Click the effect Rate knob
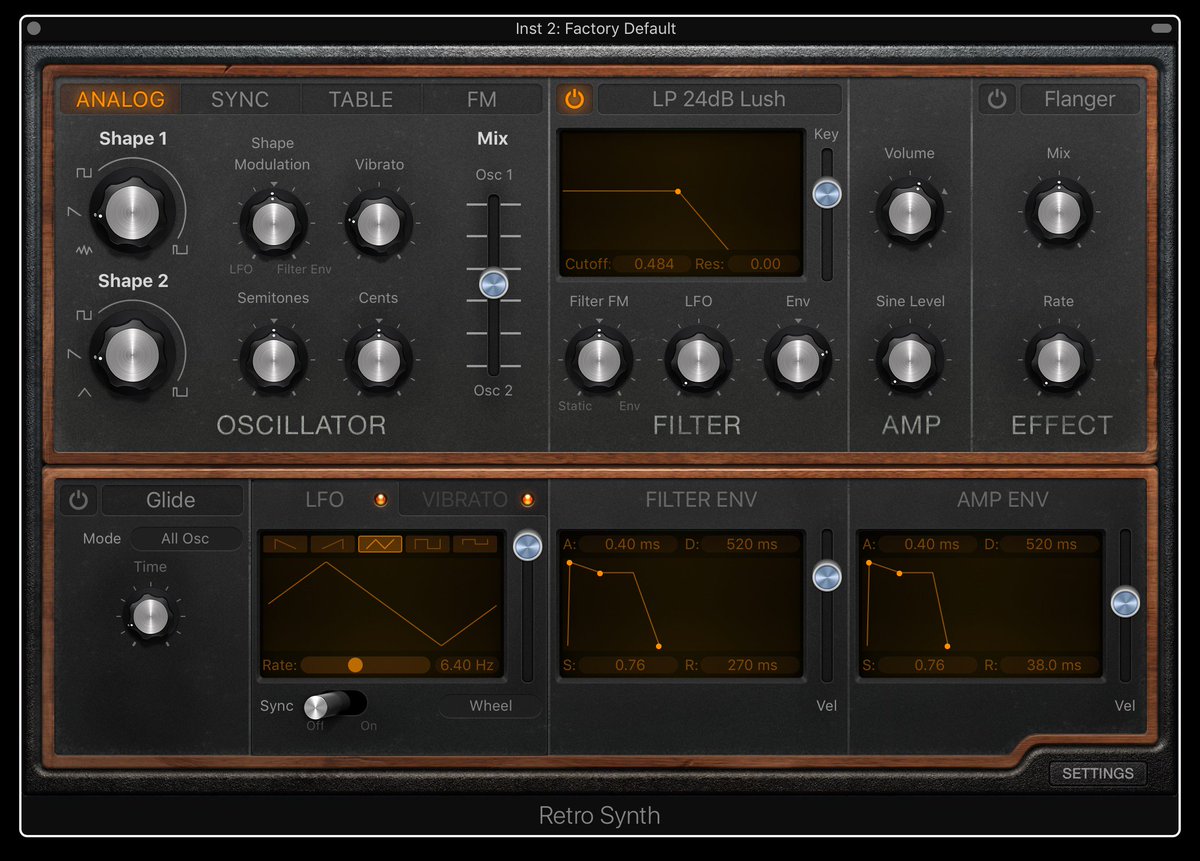 tap(1058, 359)
